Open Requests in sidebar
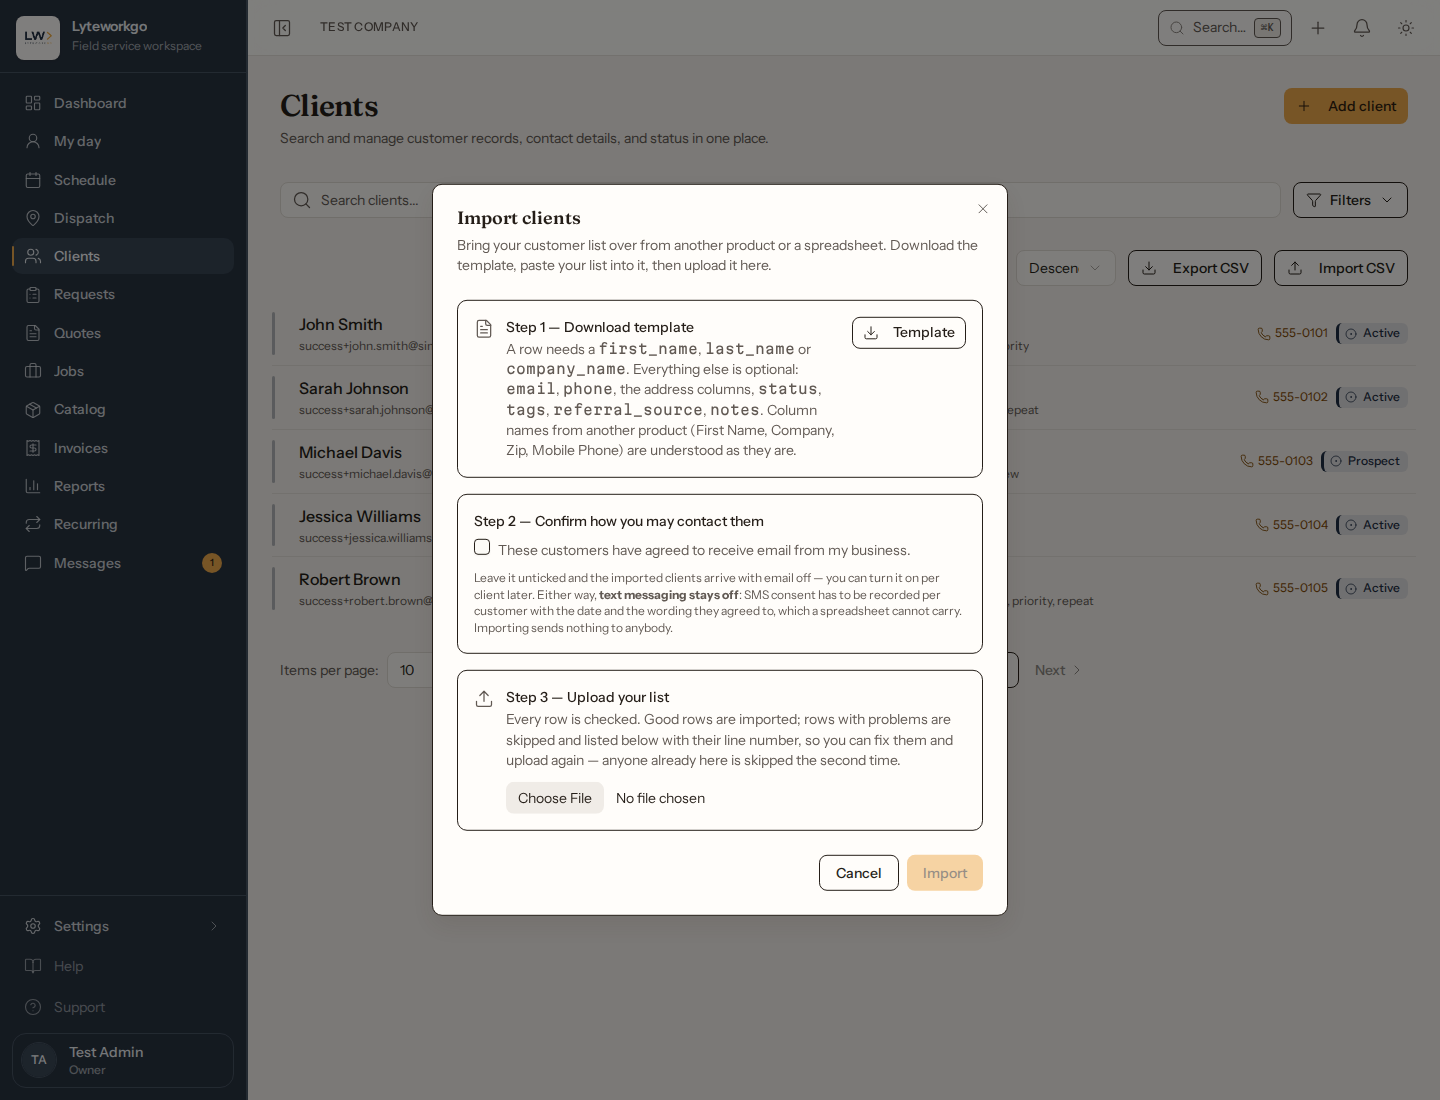Screen dimensions: 1440x1100 [x=123, y=294]
